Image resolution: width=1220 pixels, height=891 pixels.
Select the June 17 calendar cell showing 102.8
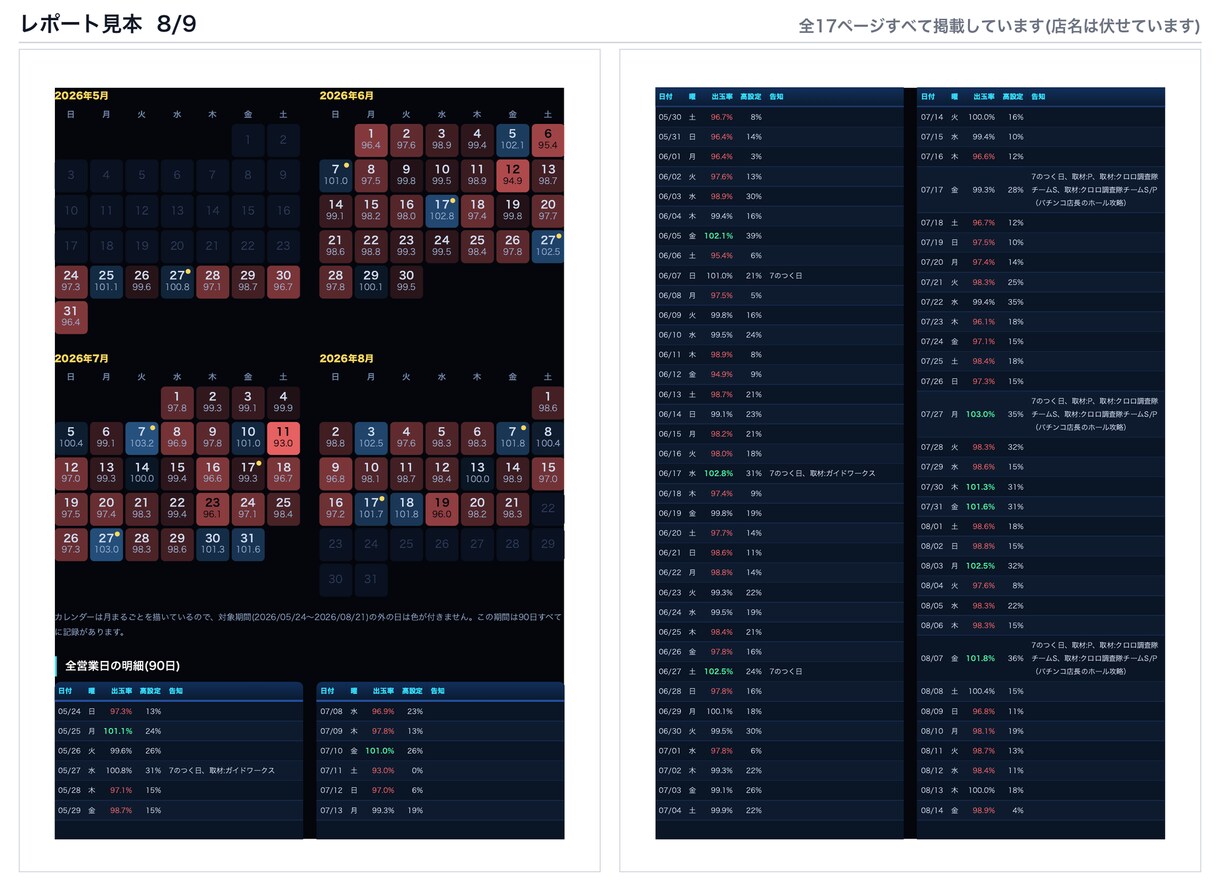pyautogui.click(x=441, y=211)
